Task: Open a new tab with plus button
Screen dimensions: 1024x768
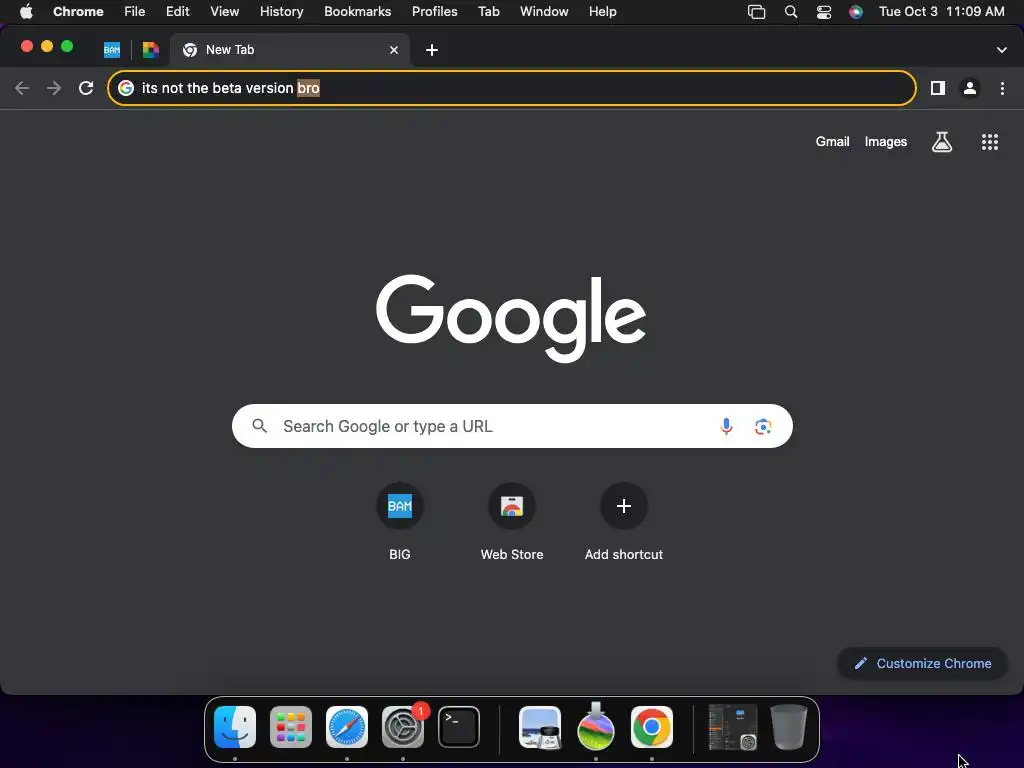Action: [432, 50]
